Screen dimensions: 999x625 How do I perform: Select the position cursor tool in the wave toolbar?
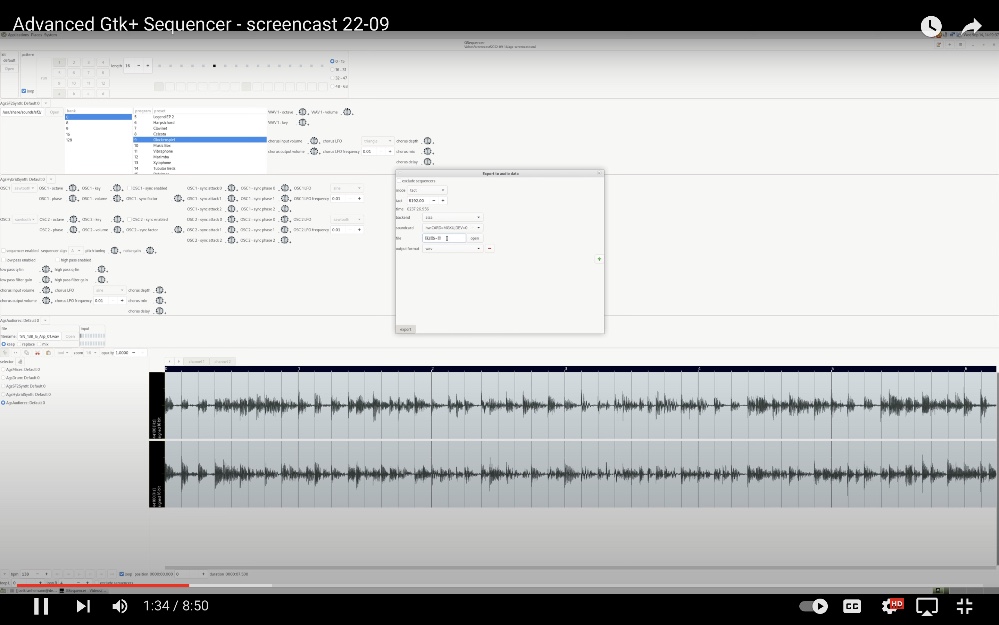[6, 352]
